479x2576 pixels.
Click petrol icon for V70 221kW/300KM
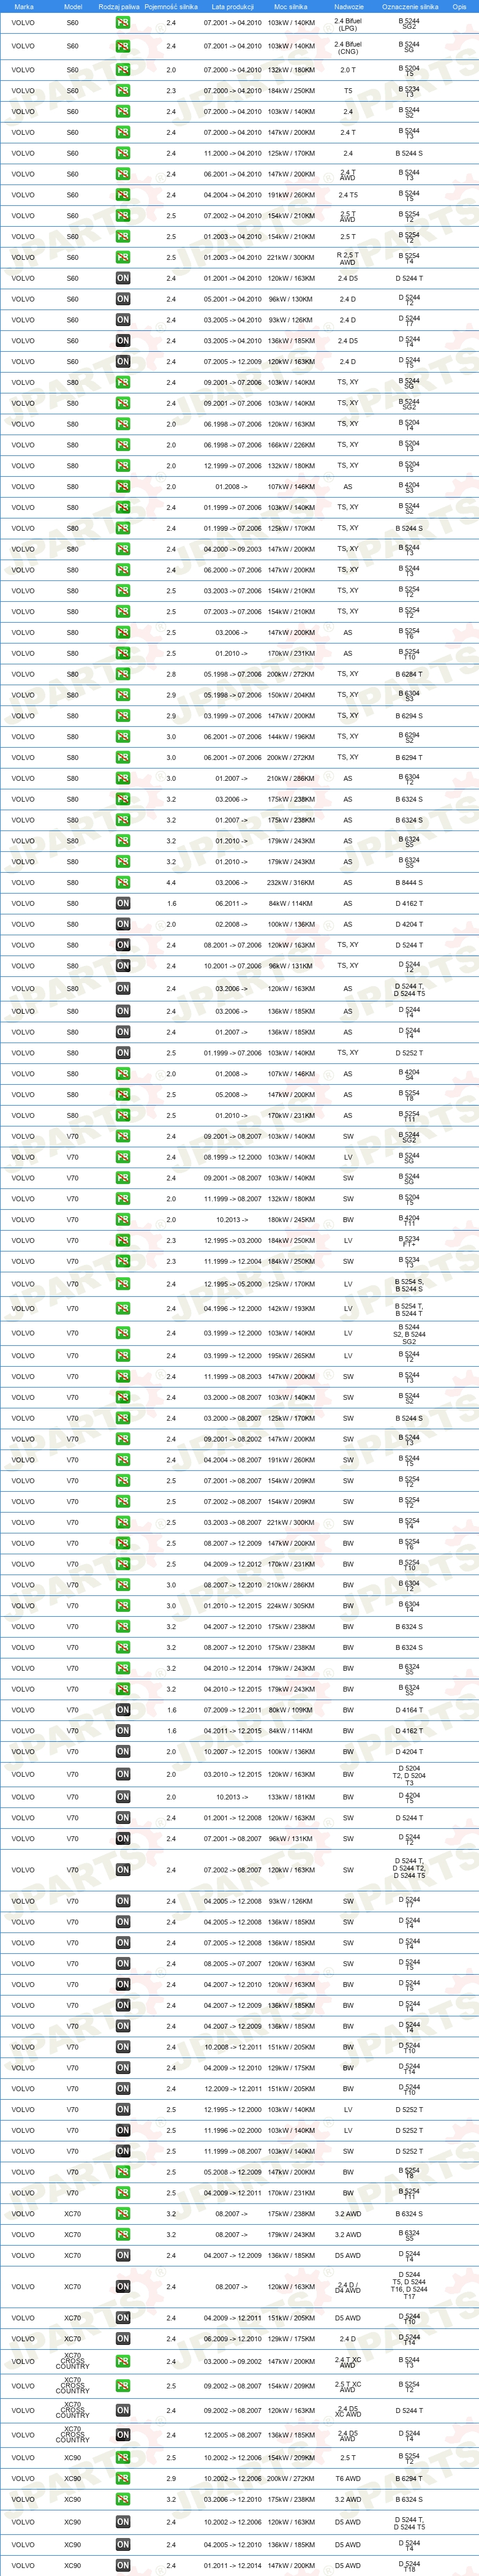[122, 1522]
